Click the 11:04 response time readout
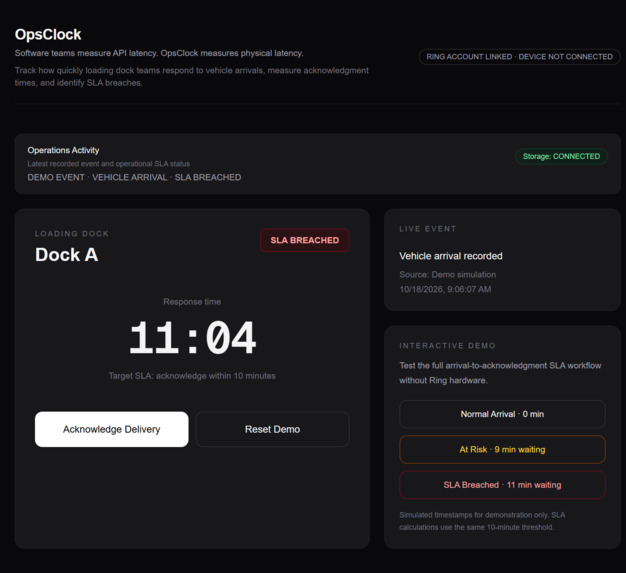 (x=192, y=338)
